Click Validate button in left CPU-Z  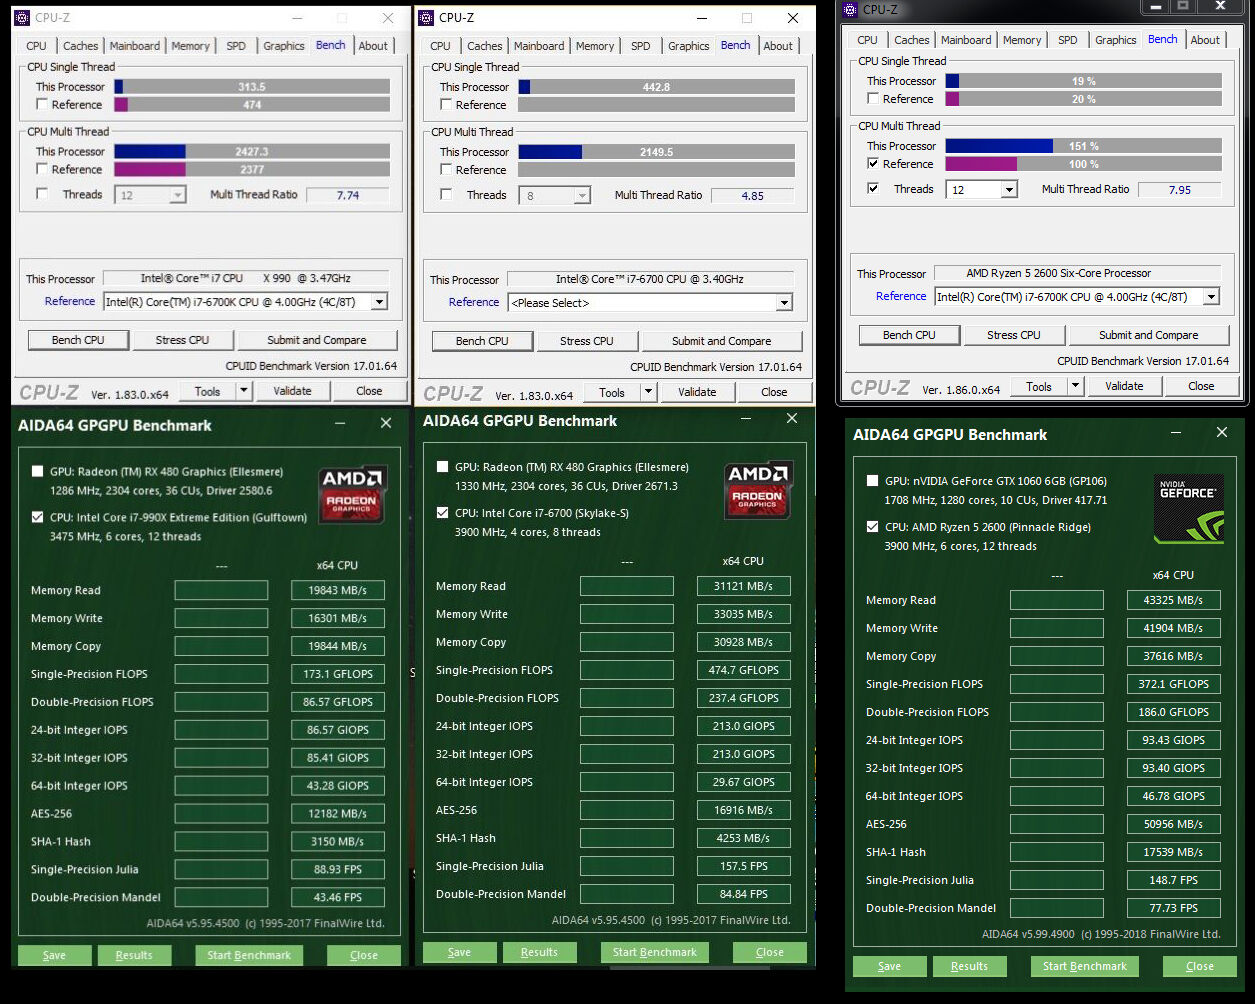click(x=292, y=391)
